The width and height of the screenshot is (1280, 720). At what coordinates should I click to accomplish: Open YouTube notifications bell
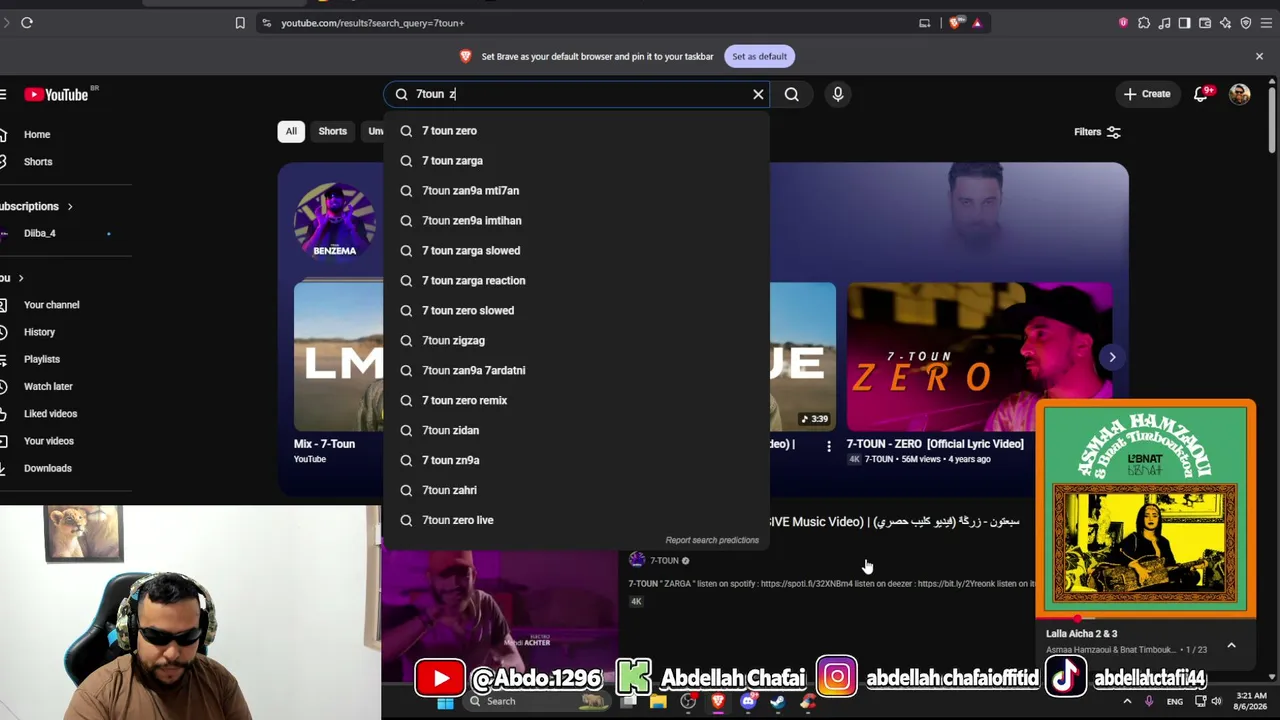pyautogui.click(x=1201, y=94)
